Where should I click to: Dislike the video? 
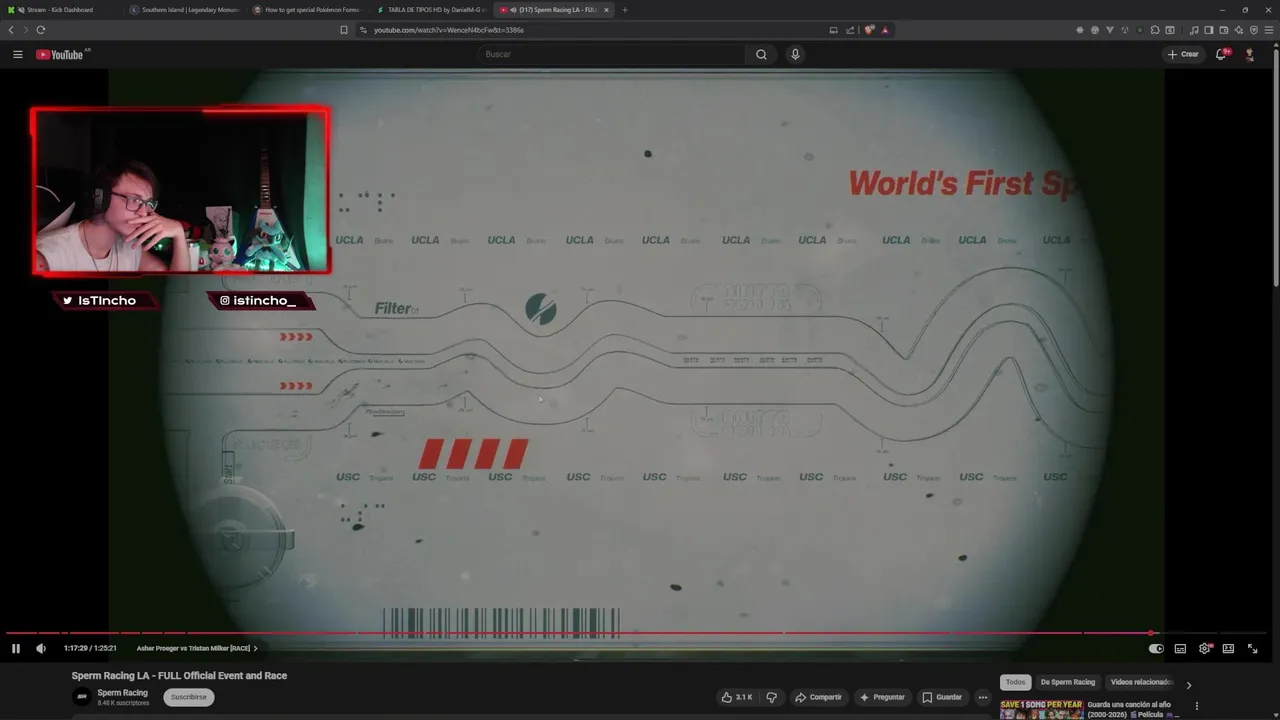coord(771,697)
